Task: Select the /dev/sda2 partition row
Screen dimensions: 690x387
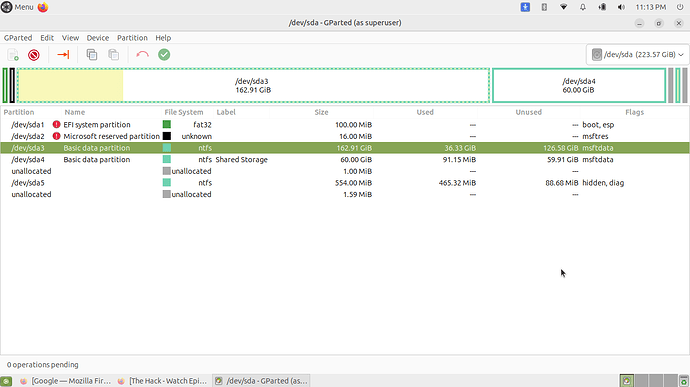Action: click(345, 136)
